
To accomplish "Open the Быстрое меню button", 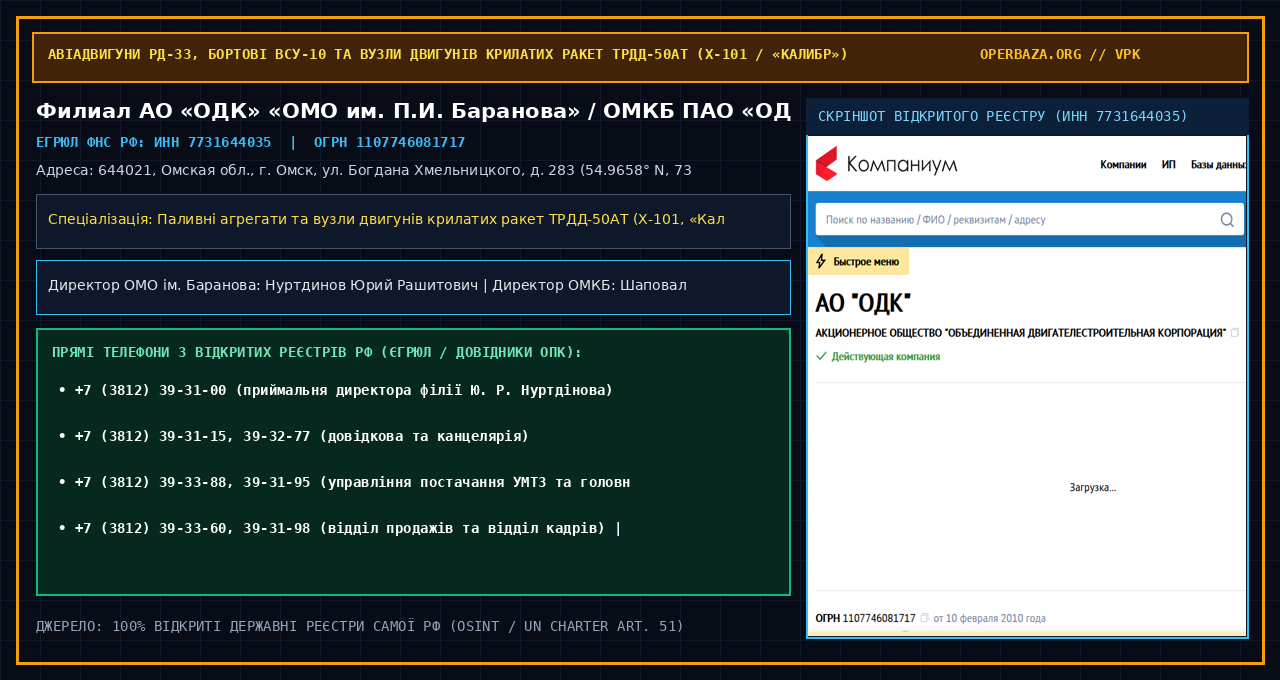I will (858, 262).
